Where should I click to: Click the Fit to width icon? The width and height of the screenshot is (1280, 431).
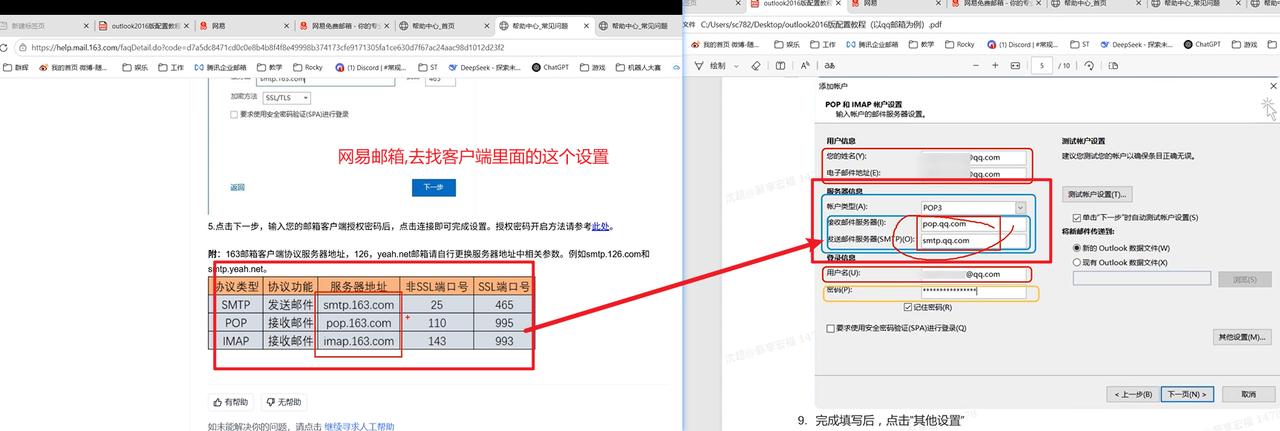pos(1016,66)
